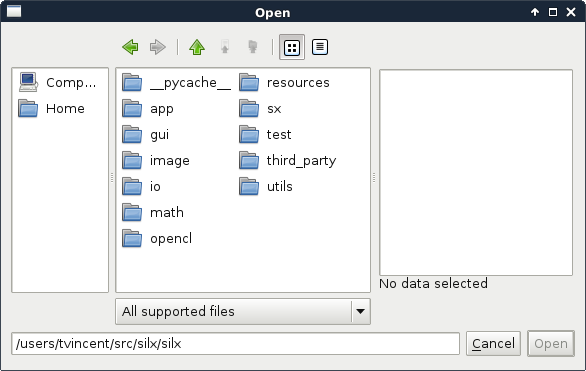
Task: Select the resources folder
Action: coord(284,83)
